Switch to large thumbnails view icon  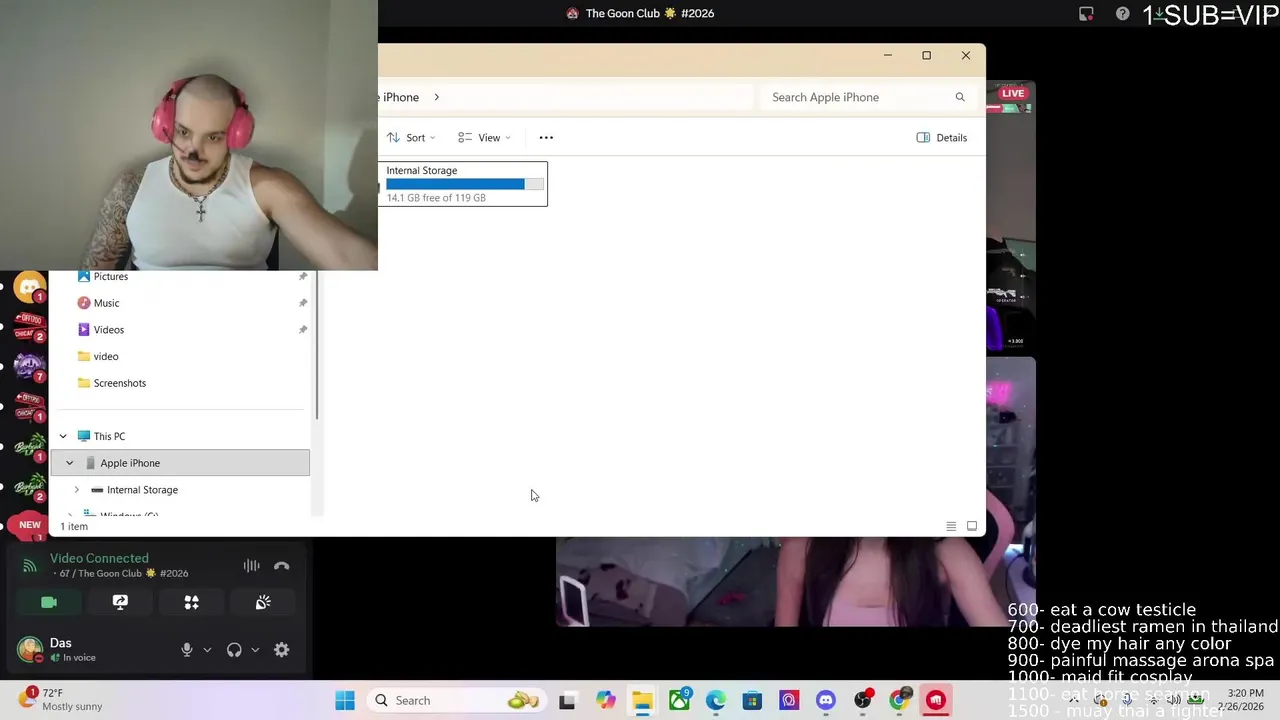click(x=972, y=526)
